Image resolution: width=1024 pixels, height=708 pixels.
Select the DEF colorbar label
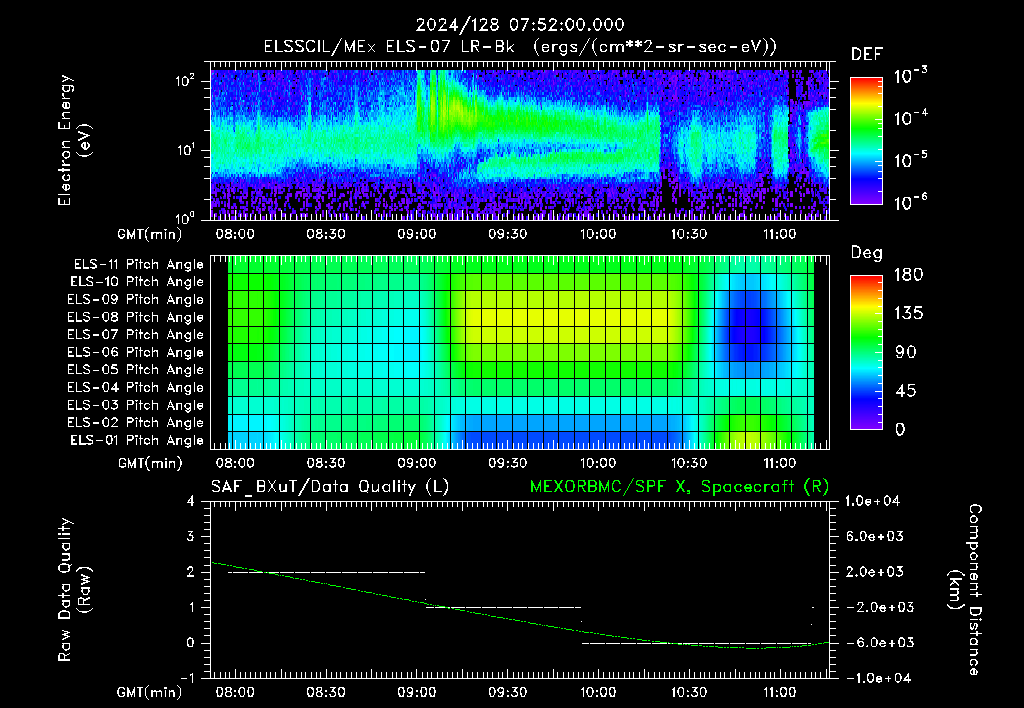[867, 54]
